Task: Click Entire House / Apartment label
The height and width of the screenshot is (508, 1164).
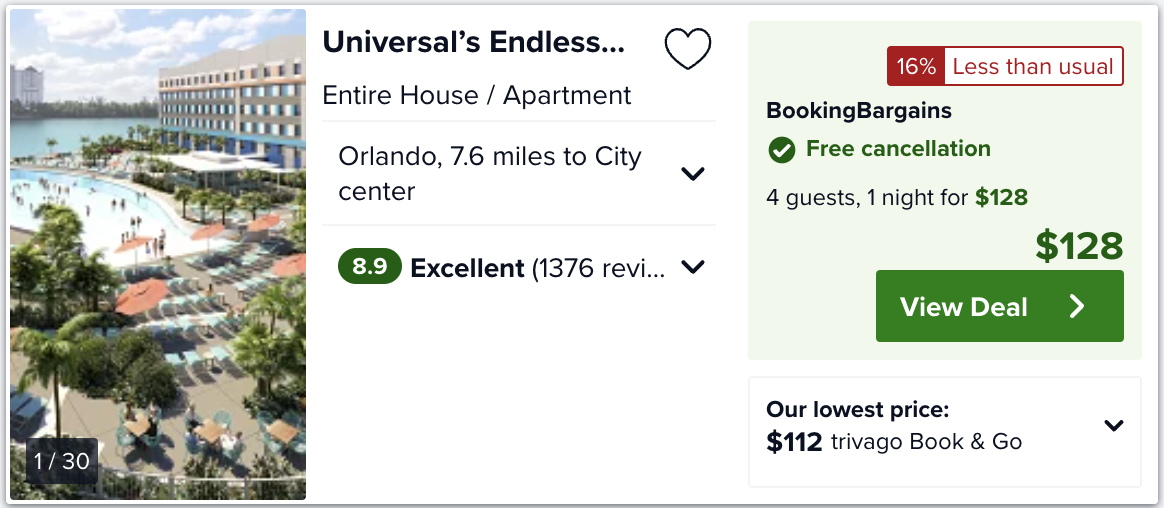Action: click(477, 96)
